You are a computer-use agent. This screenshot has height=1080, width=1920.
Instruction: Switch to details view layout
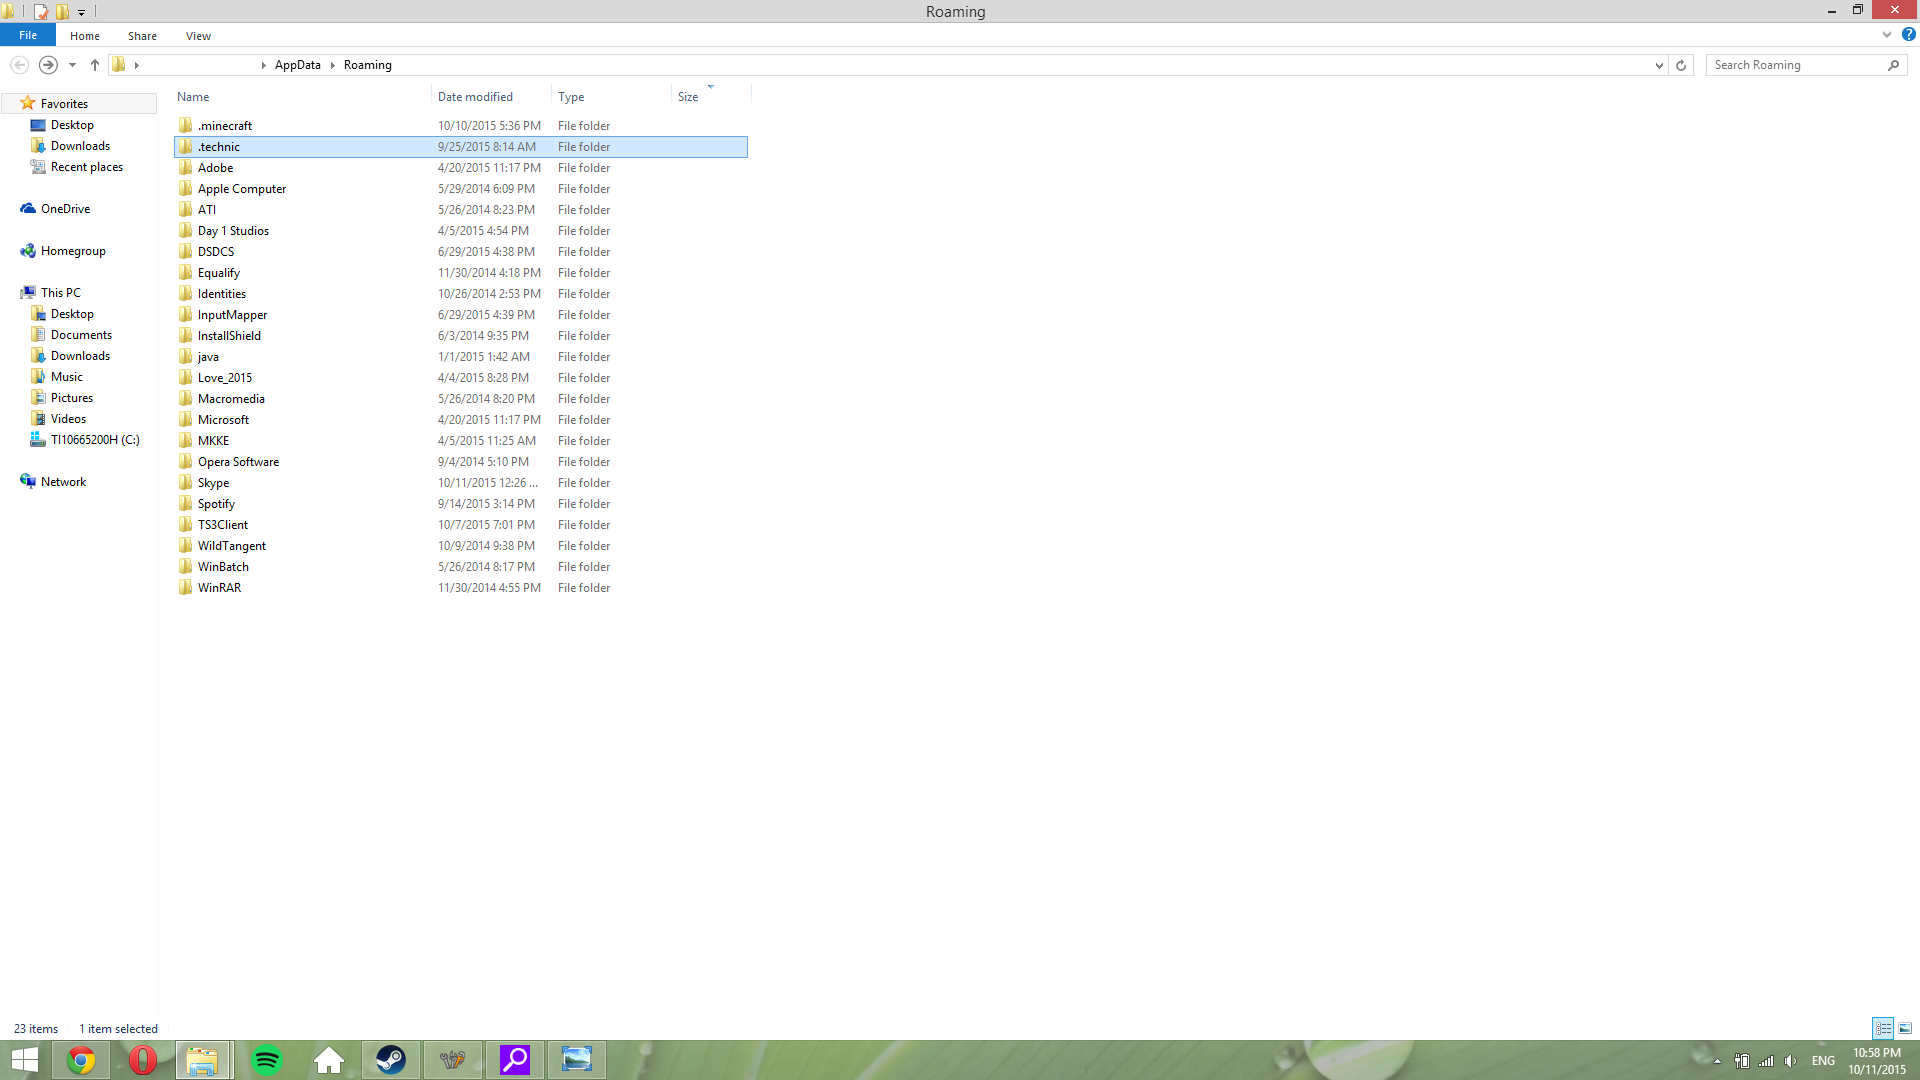pyautogui.click(x=1883, y=1028)
